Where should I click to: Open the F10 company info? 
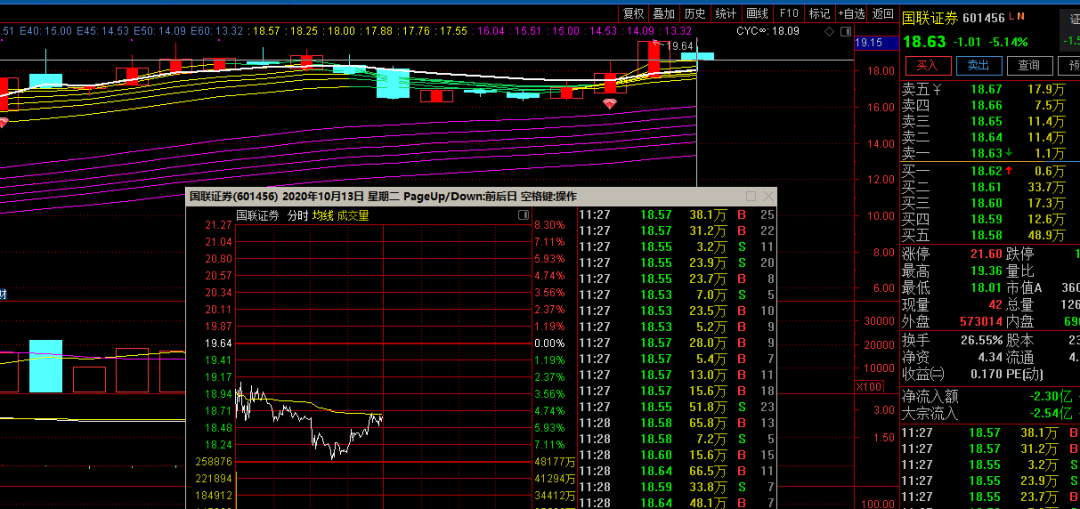tap(789, 13)
